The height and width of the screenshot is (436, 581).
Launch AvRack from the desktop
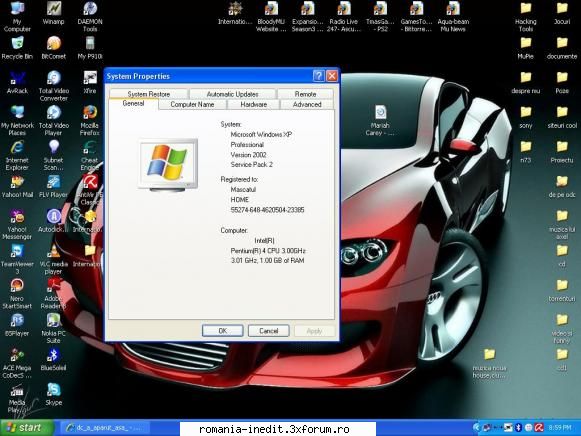tap(17, 82)
